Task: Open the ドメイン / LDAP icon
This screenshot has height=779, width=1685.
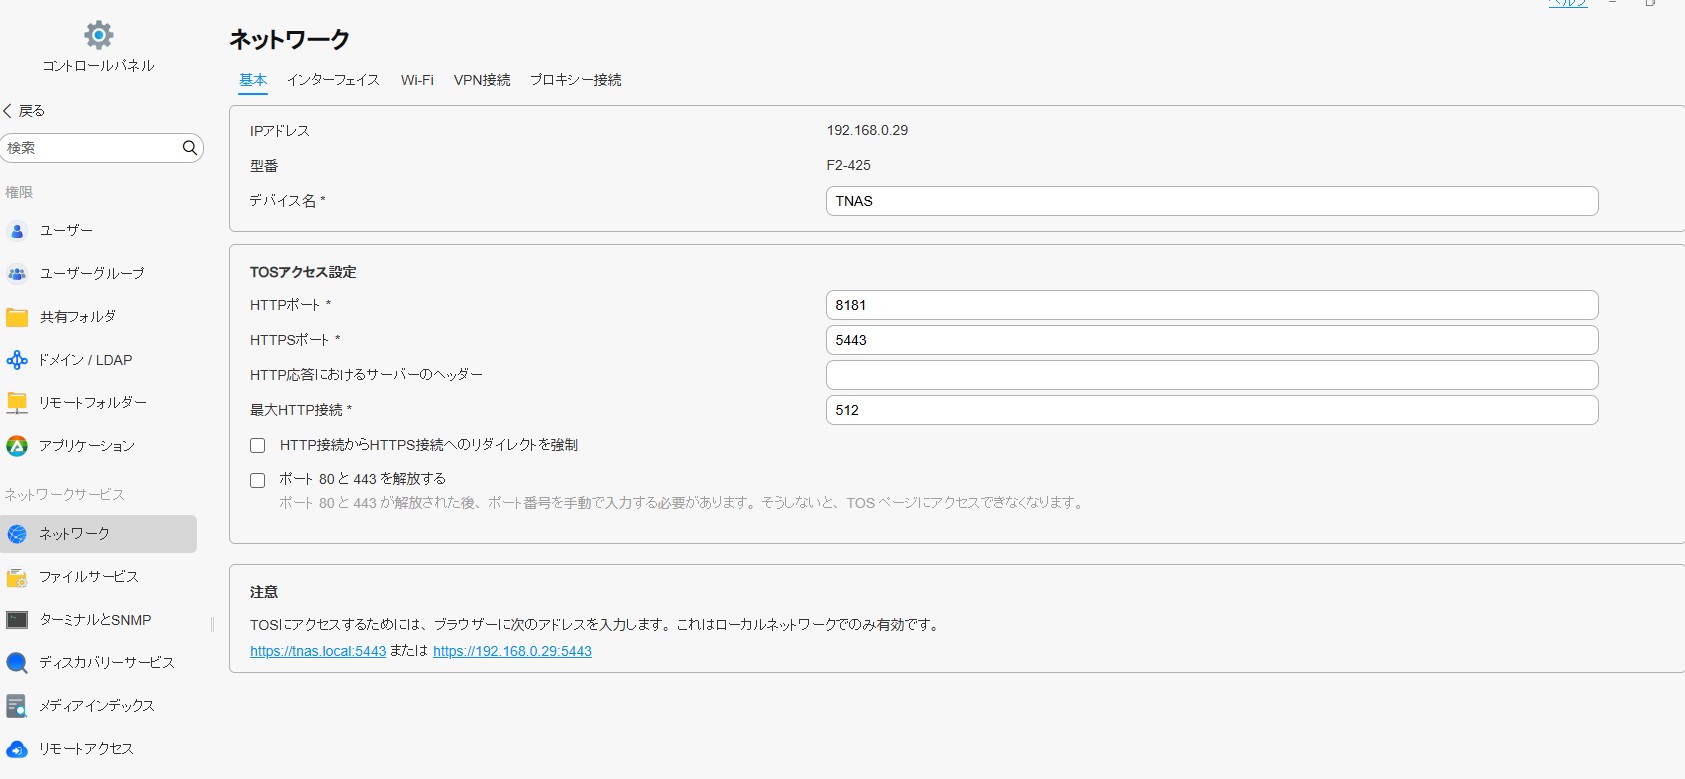Action: pos(17,360)
